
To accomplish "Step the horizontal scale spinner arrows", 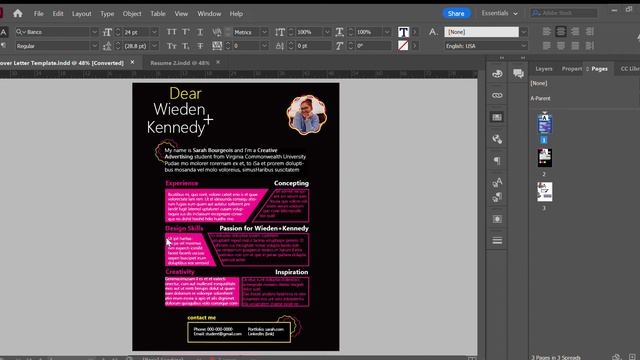I will 351,32.
